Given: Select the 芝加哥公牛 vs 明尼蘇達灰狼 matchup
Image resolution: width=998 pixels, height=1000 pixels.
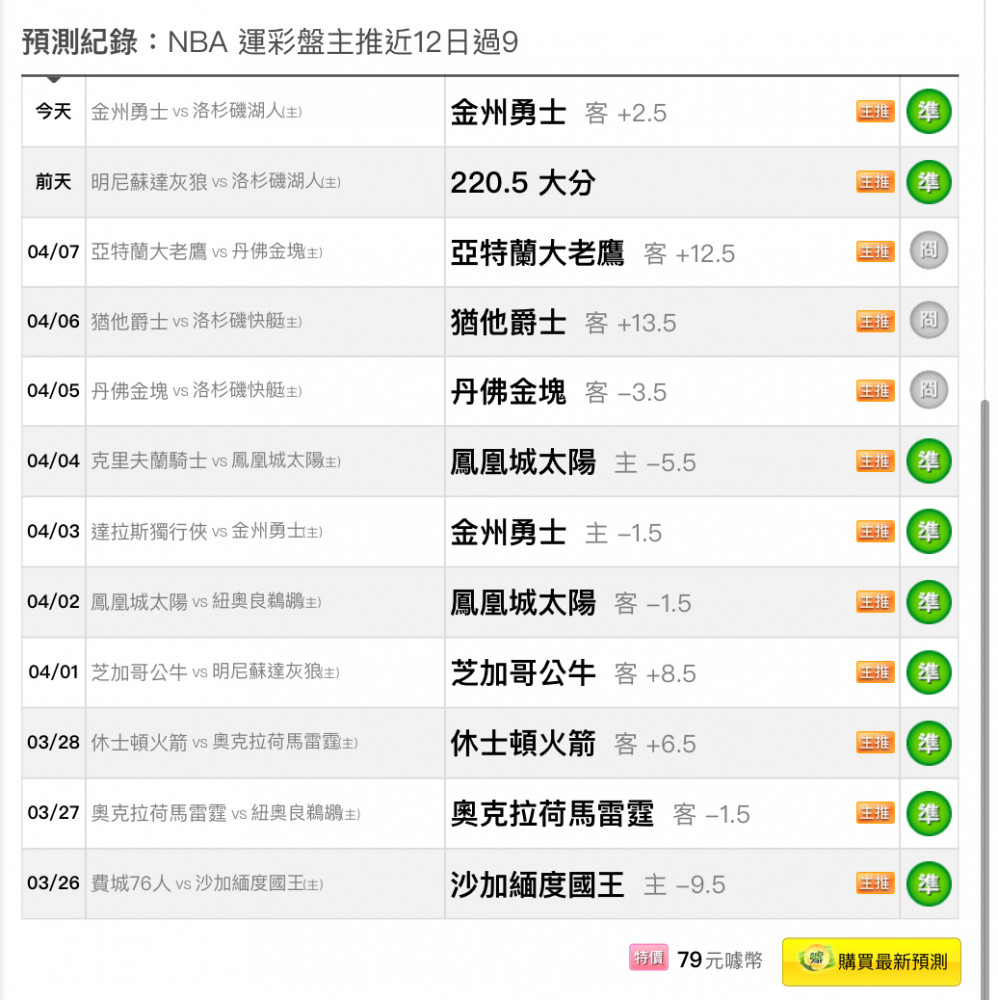Looking at the screenshot, I should [215, 672].
